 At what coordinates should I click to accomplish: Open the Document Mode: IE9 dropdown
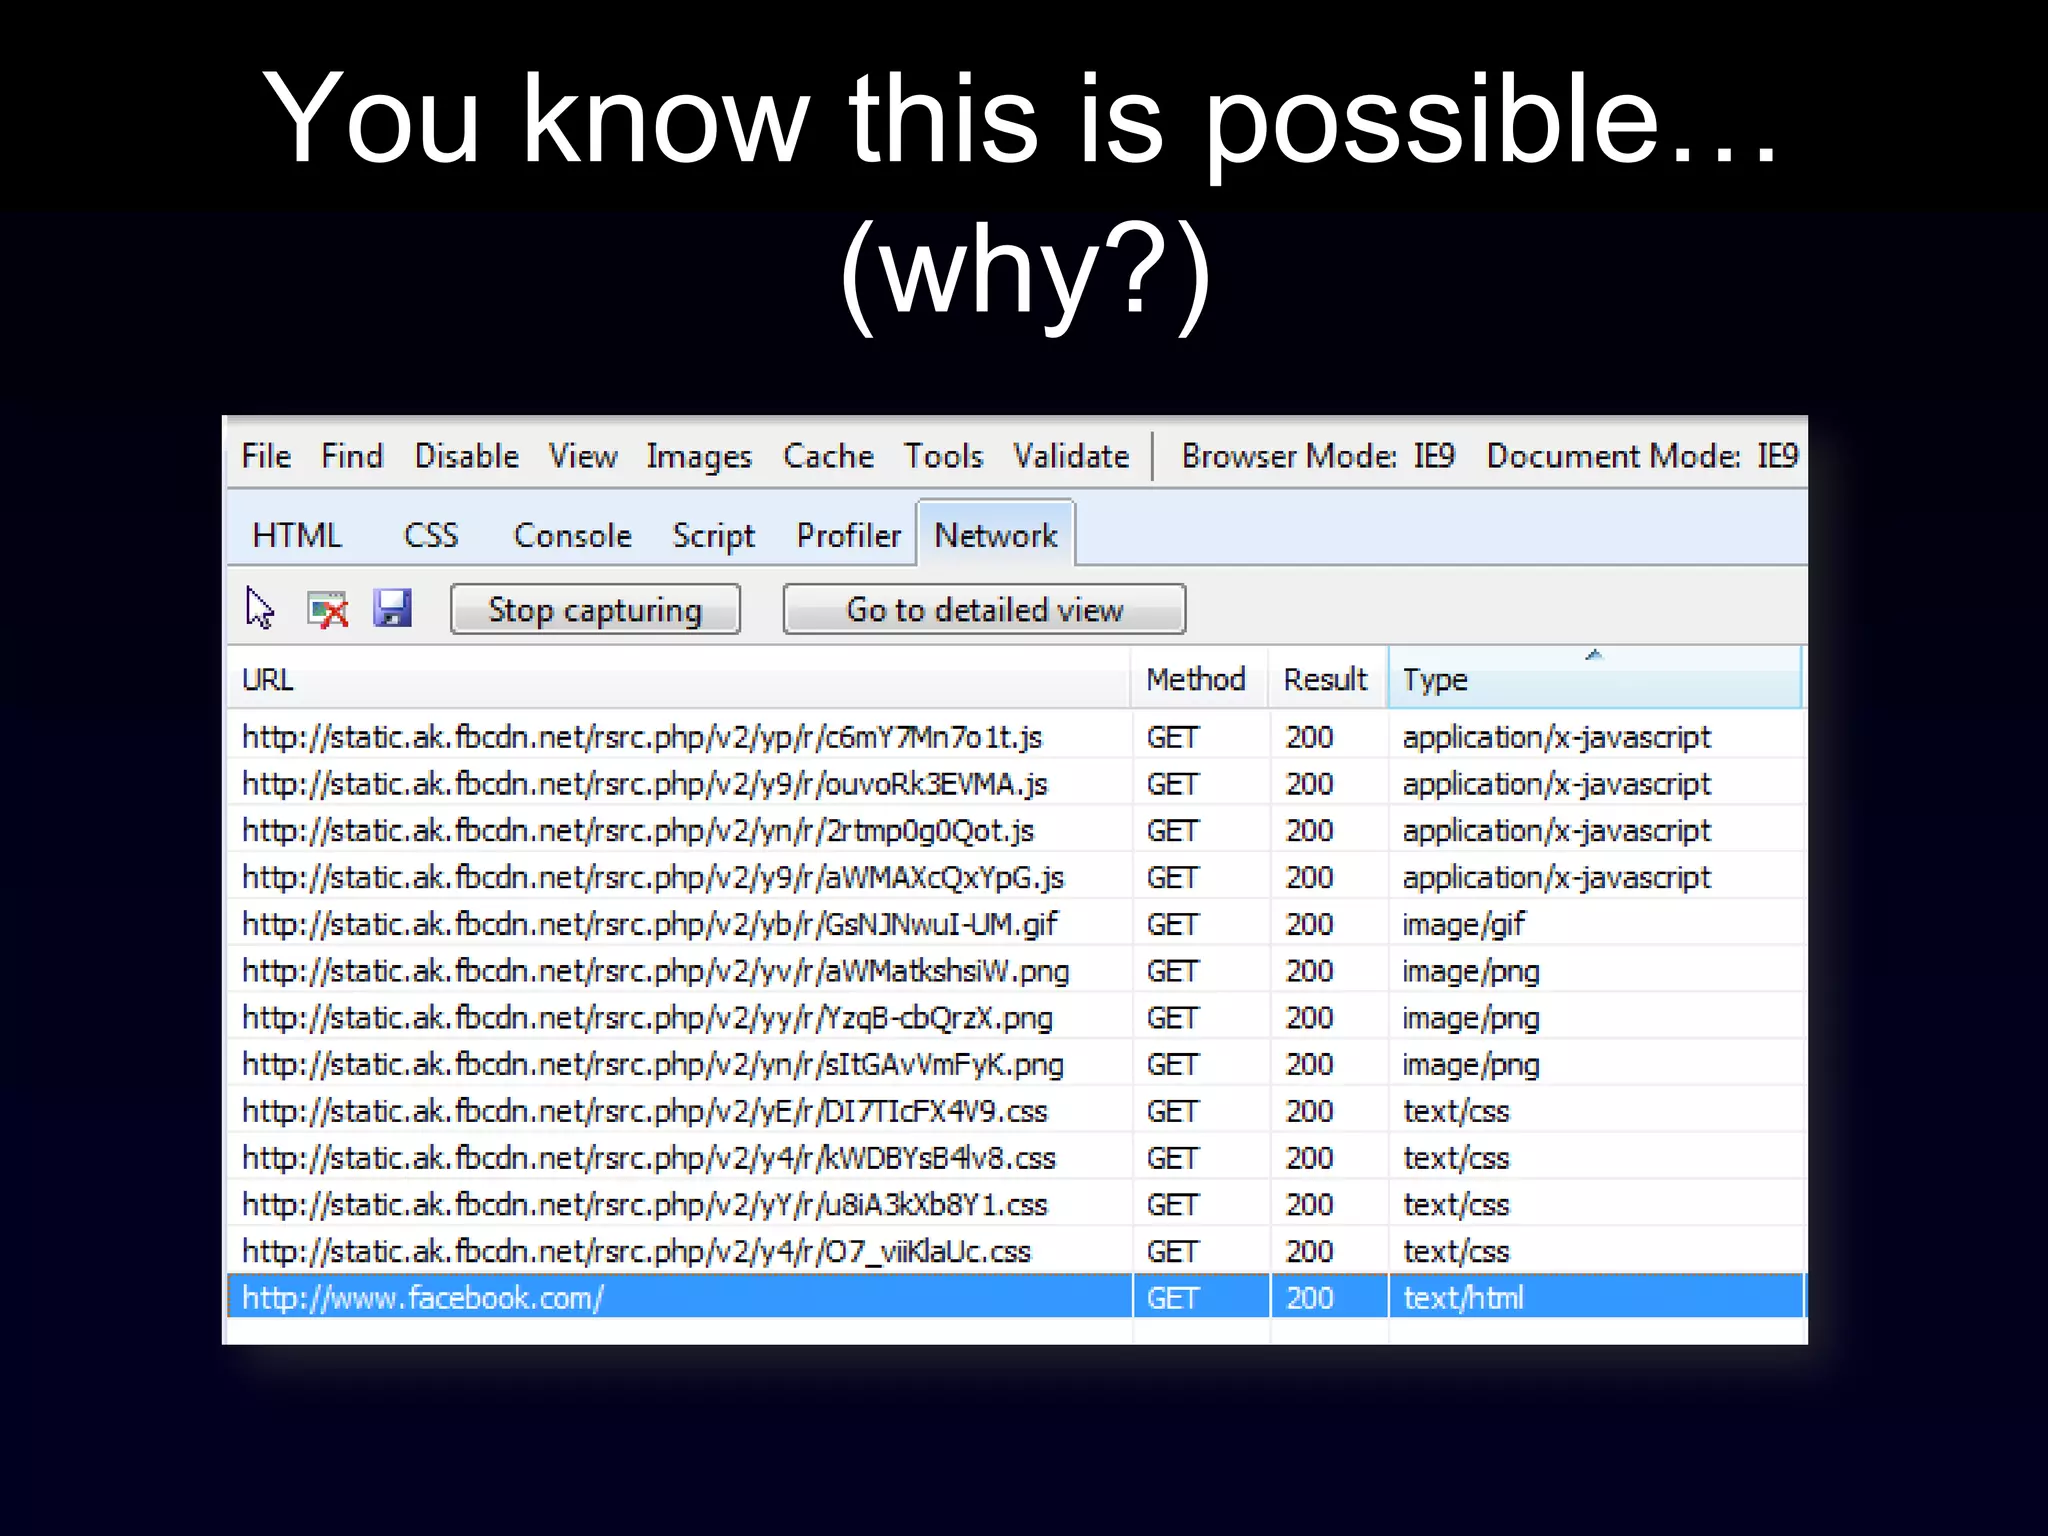pos(1642,456)
